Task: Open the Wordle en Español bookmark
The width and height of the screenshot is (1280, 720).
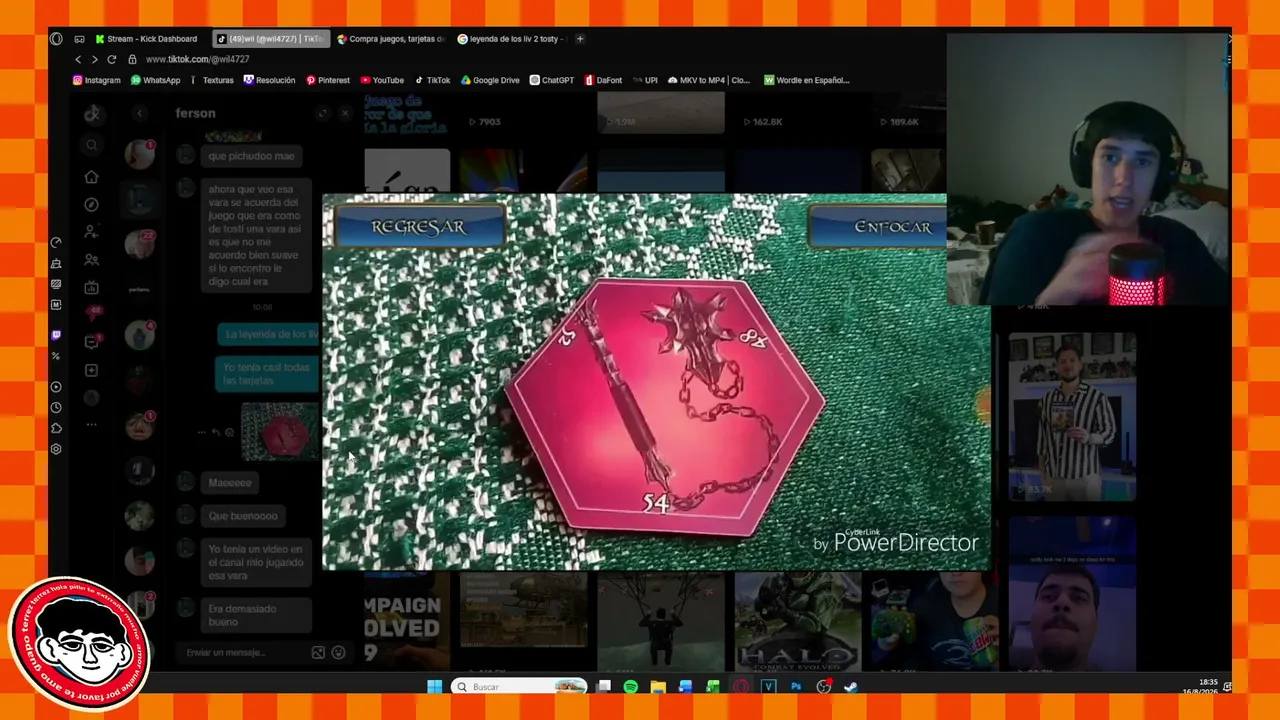Action: [807, 80]
